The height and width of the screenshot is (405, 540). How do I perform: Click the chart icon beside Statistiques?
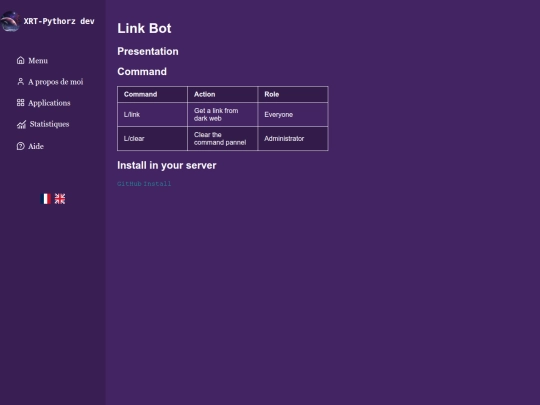(21, 124)
